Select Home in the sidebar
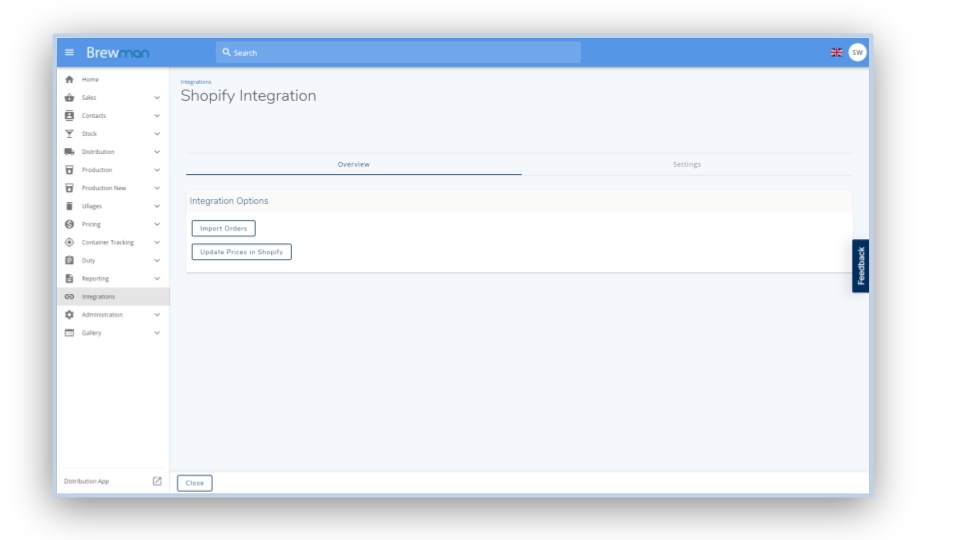The image size is (960, 540). [x=113, y=80]
